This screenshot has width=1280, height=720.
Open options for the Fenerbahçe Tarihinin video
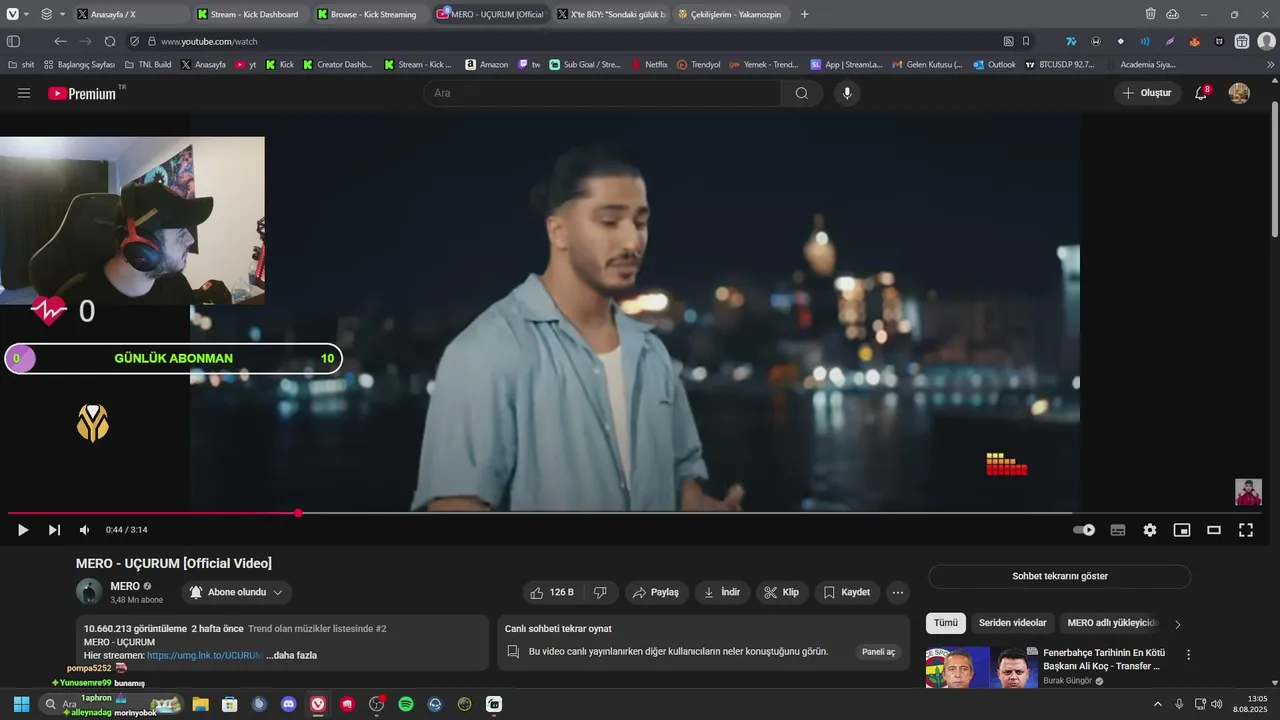click(1188, 655)
